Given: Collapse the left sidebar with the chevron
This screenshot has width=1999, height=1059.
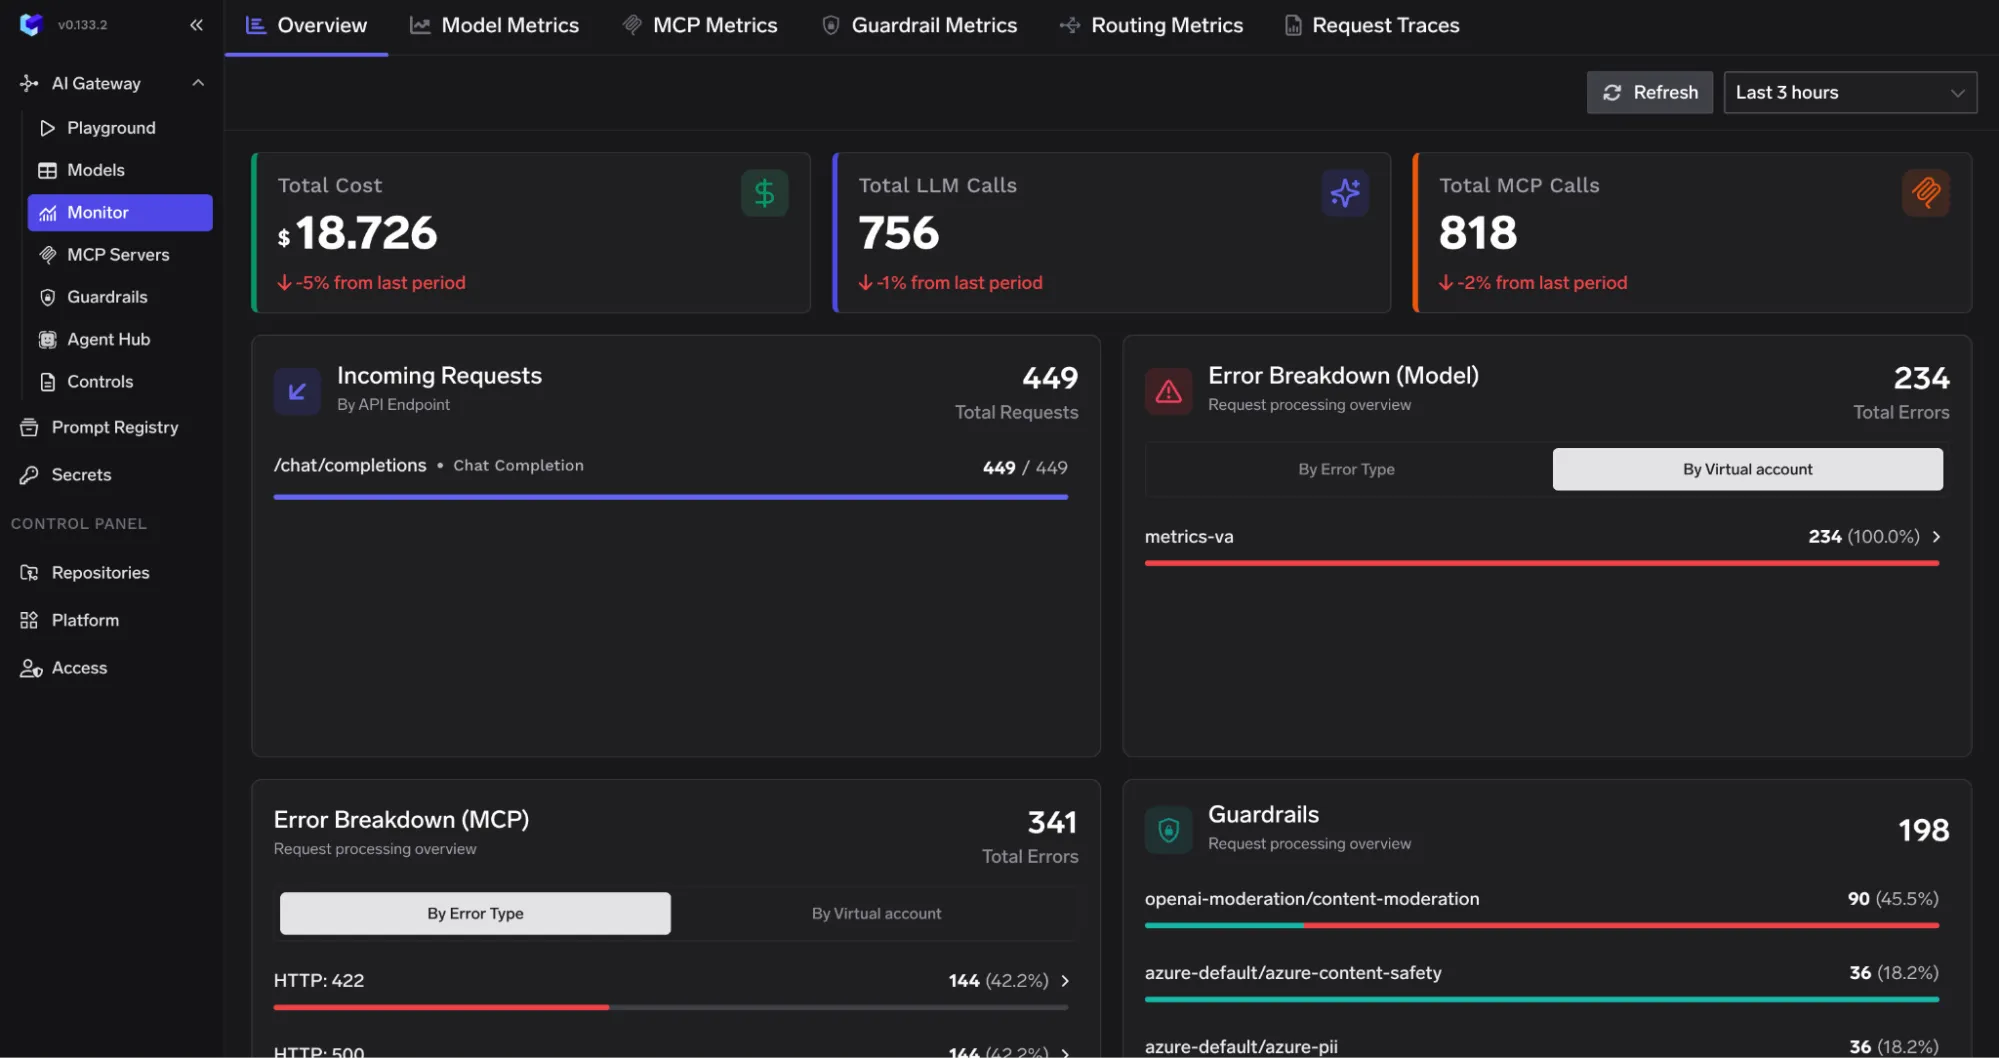Looking at the screenshot, I should [x=196, y=24].
